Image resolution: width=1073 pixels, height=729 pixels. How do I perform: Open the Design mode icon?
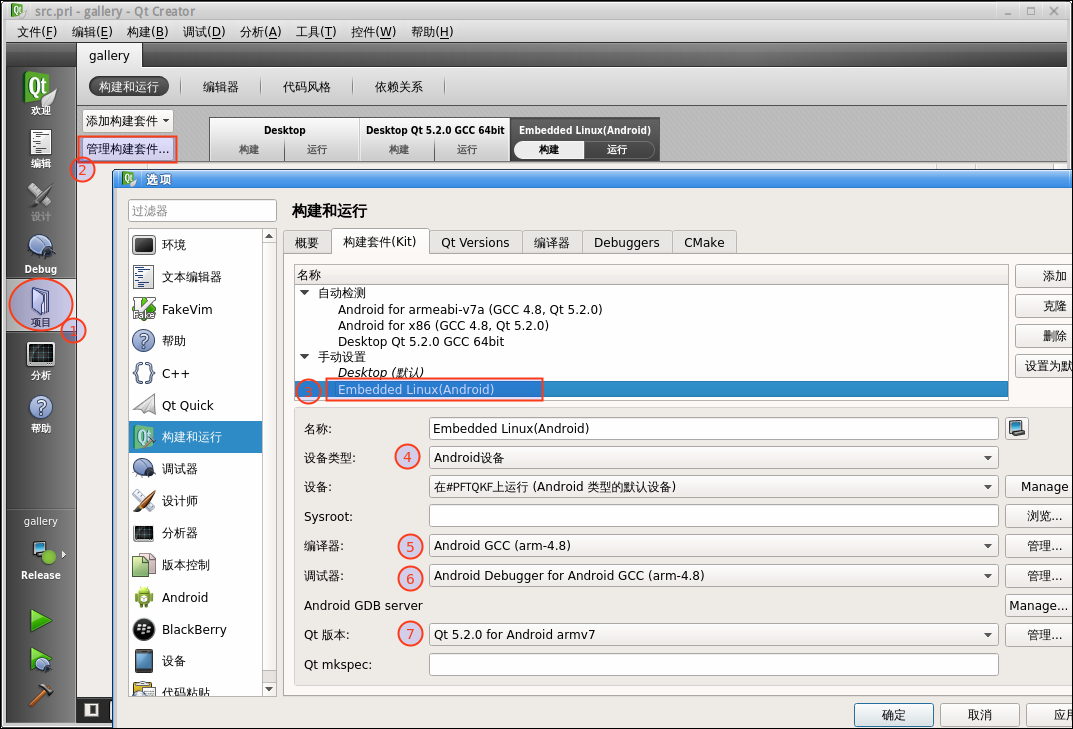pyautogui.click(x=40, y=201)
